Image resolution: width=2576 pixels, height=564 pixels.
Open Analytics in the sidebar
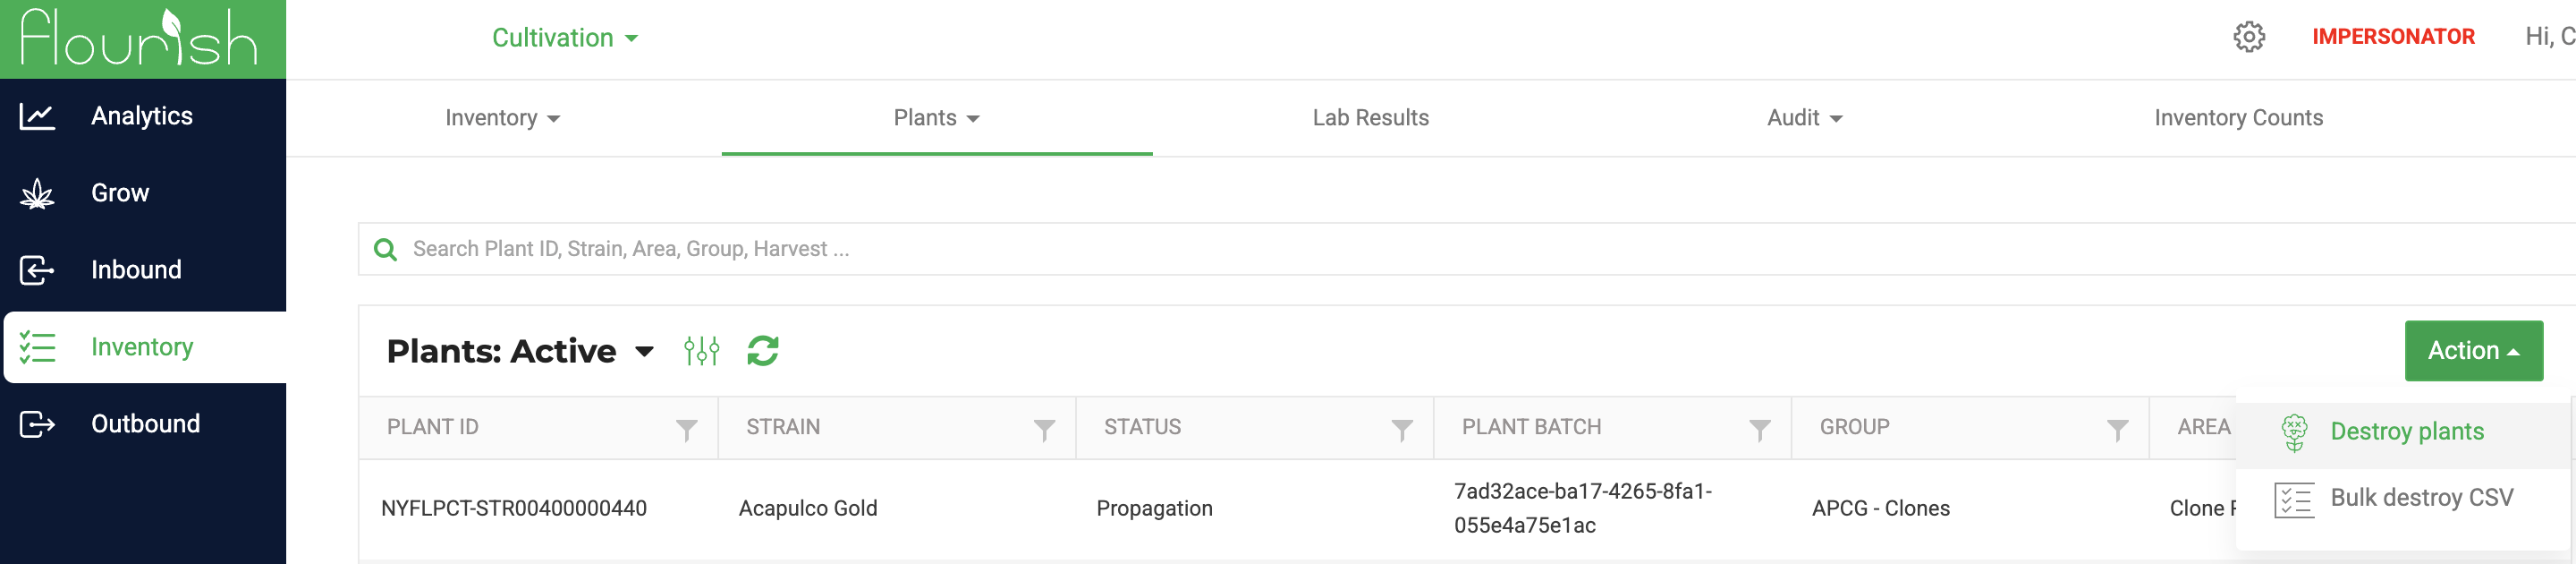143,116
